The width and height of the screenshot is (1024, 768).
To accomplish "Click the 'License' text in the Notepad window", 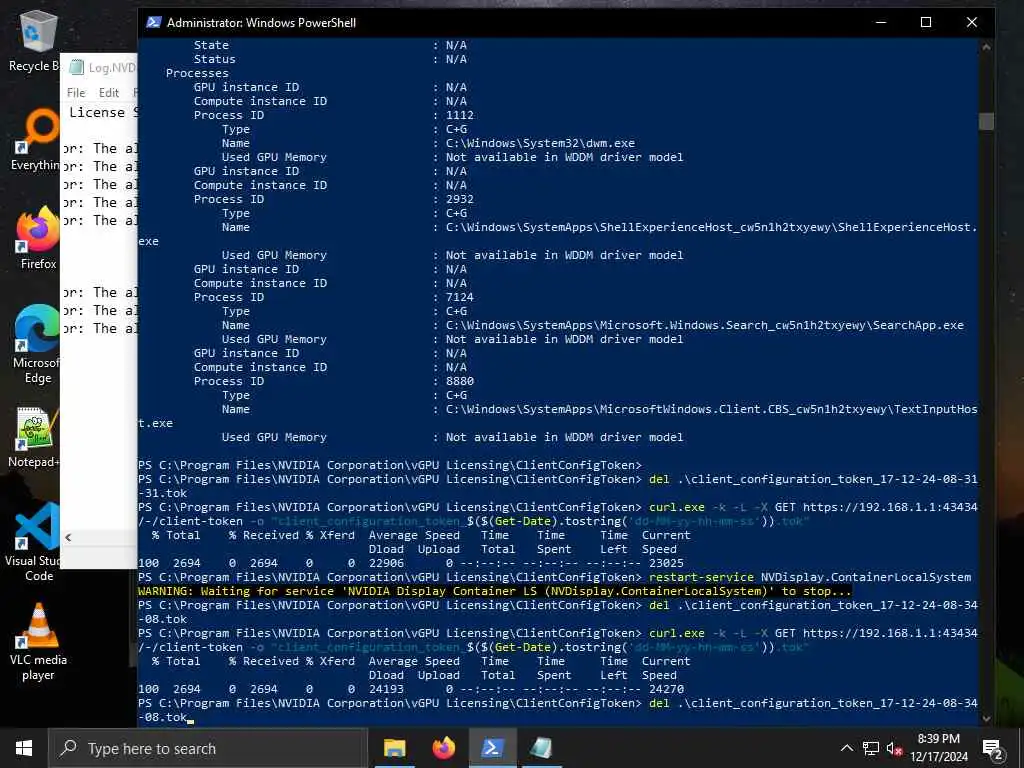I will click(x=97, y=112).
